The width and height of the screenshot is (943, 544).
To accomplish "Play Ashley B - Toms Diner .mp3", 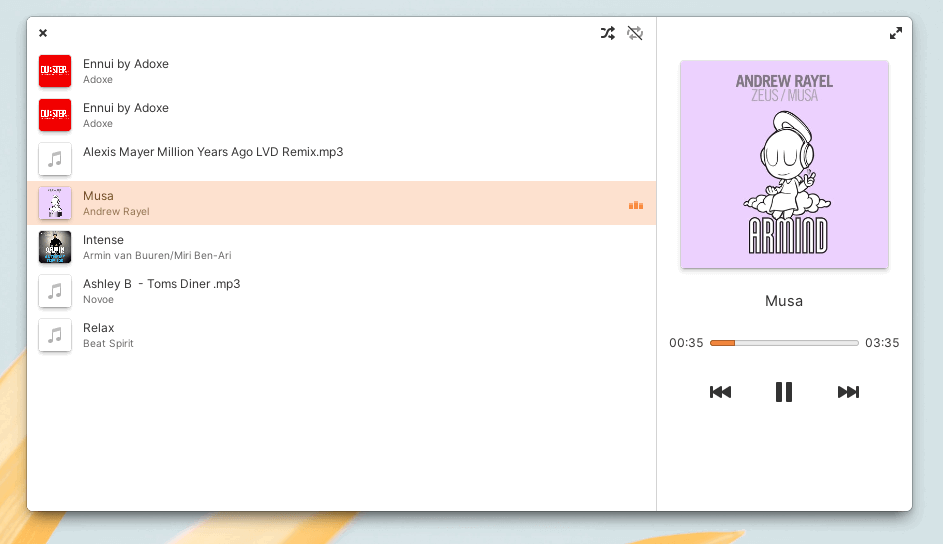I will [x=341, y=291].
